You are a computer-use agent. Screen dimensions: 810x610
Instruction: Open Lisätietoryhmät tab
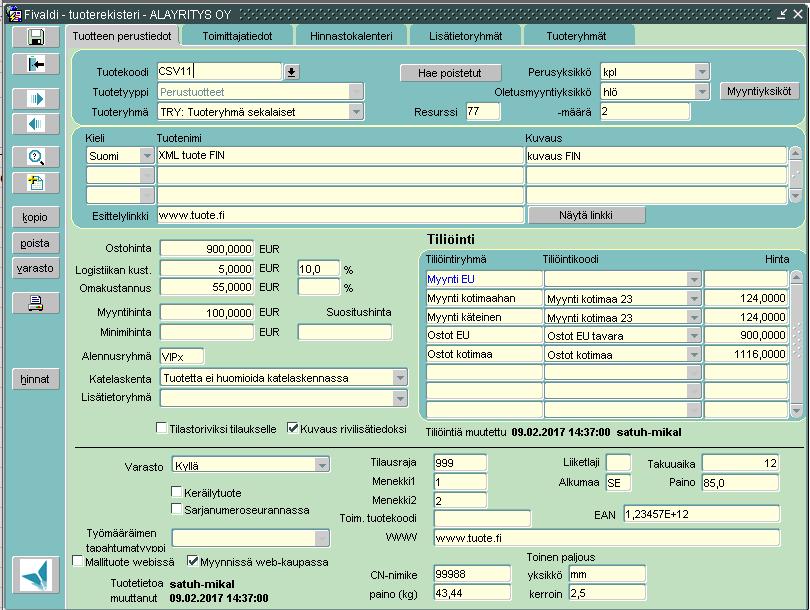(x=465, y=36)
